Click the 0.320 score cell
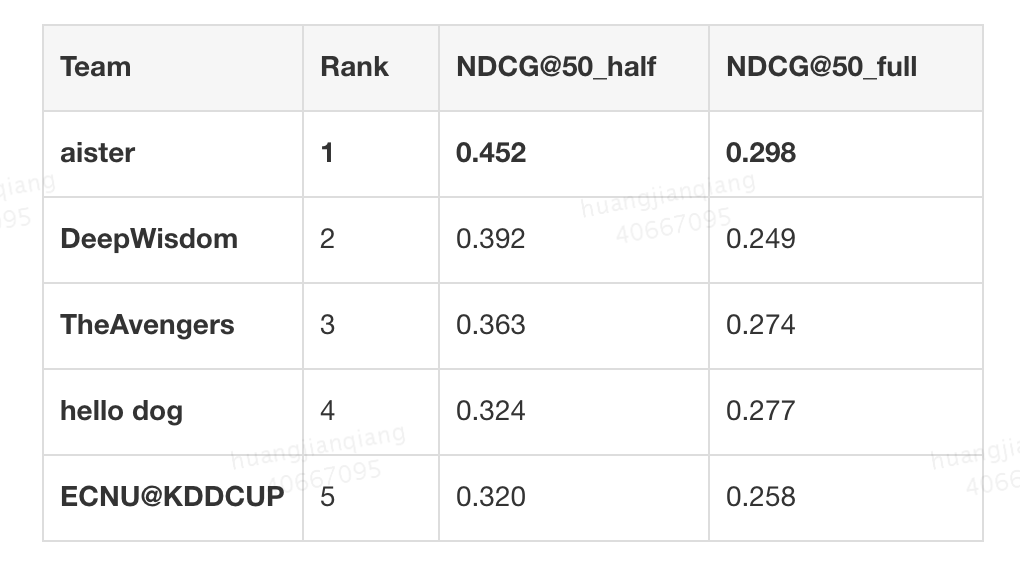The height and width of the screenshot is (578, 1020). (490, 497)
